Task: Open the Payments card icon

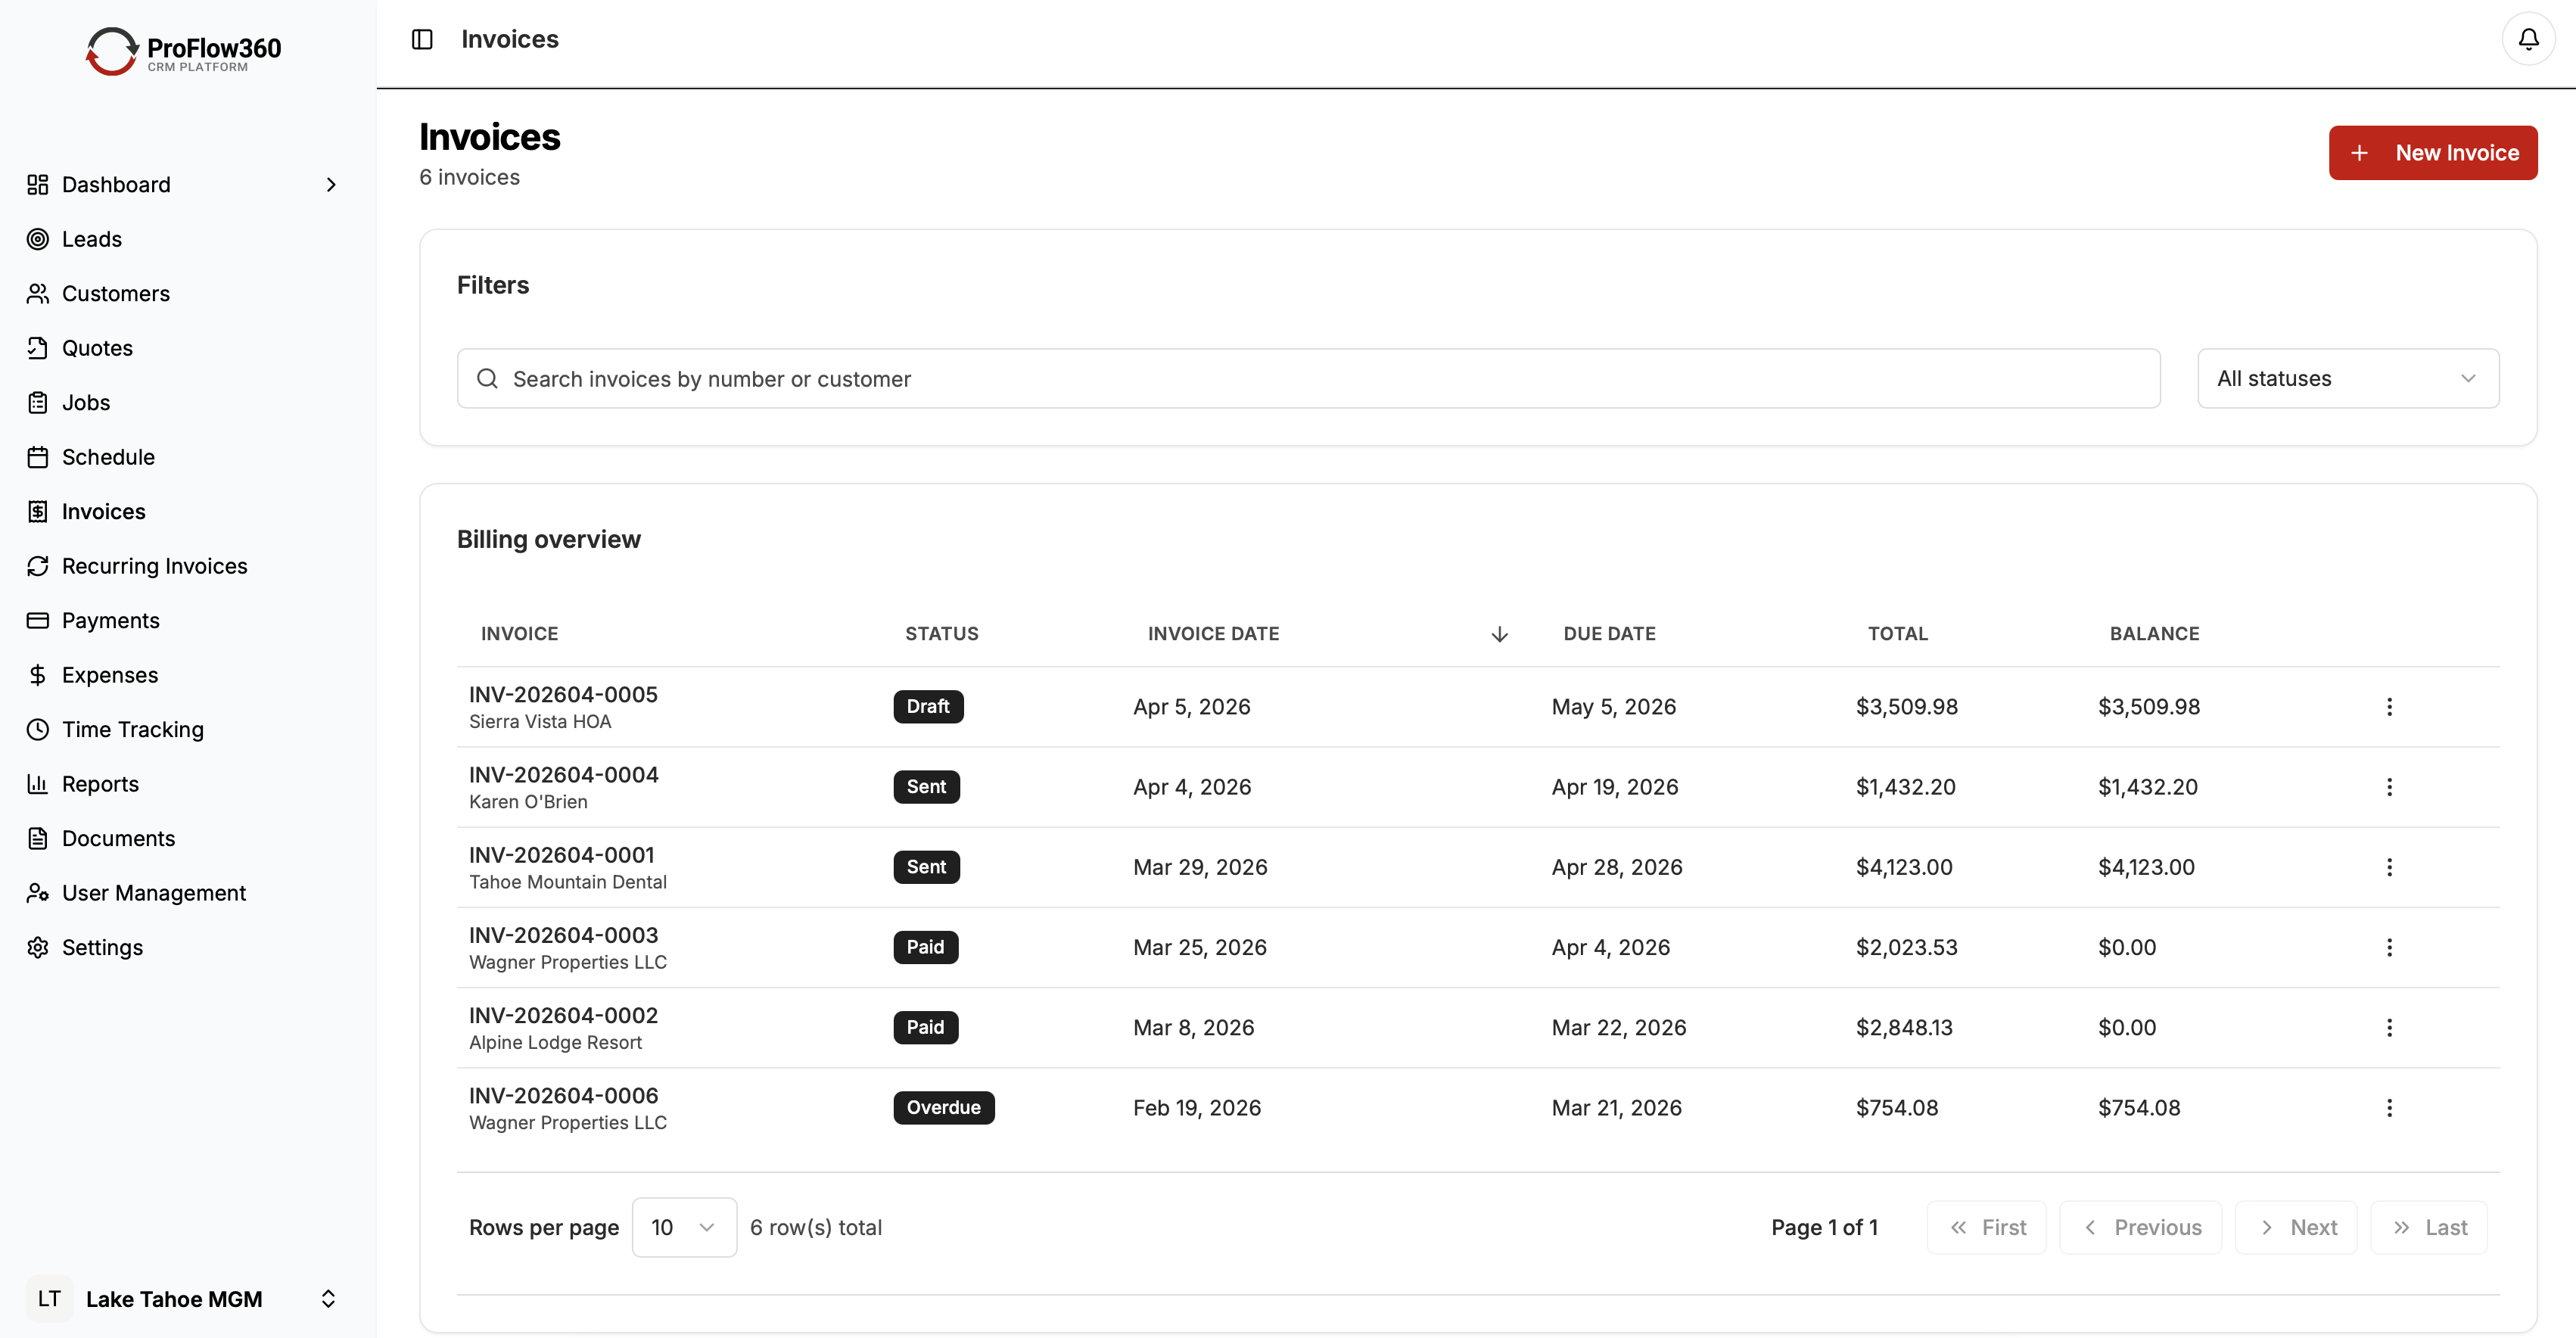Action: click(x=38, y=620)
